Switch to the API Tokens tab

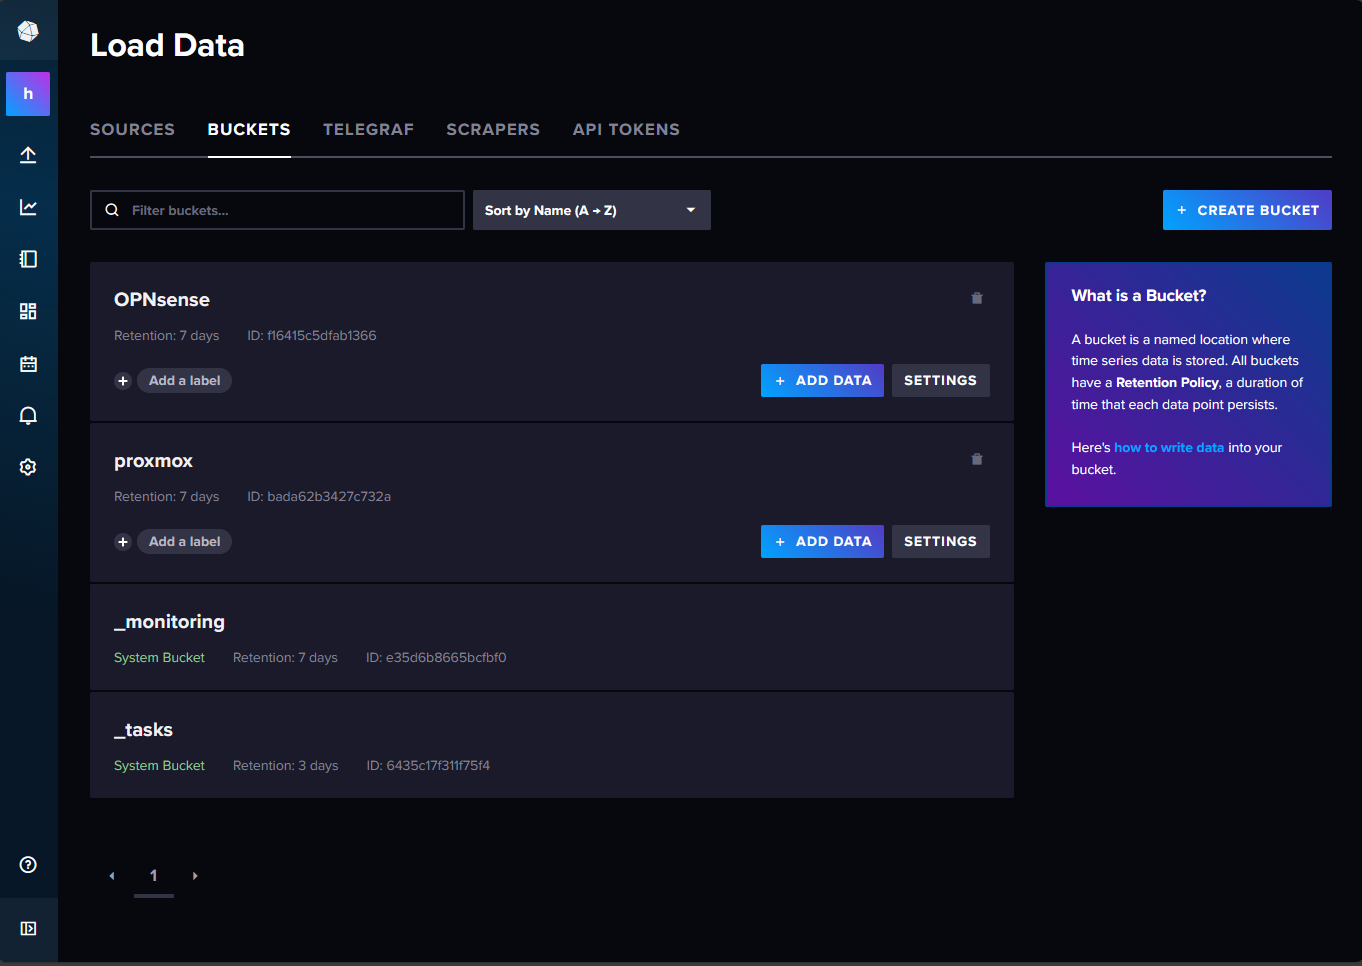tap(626, 129)
